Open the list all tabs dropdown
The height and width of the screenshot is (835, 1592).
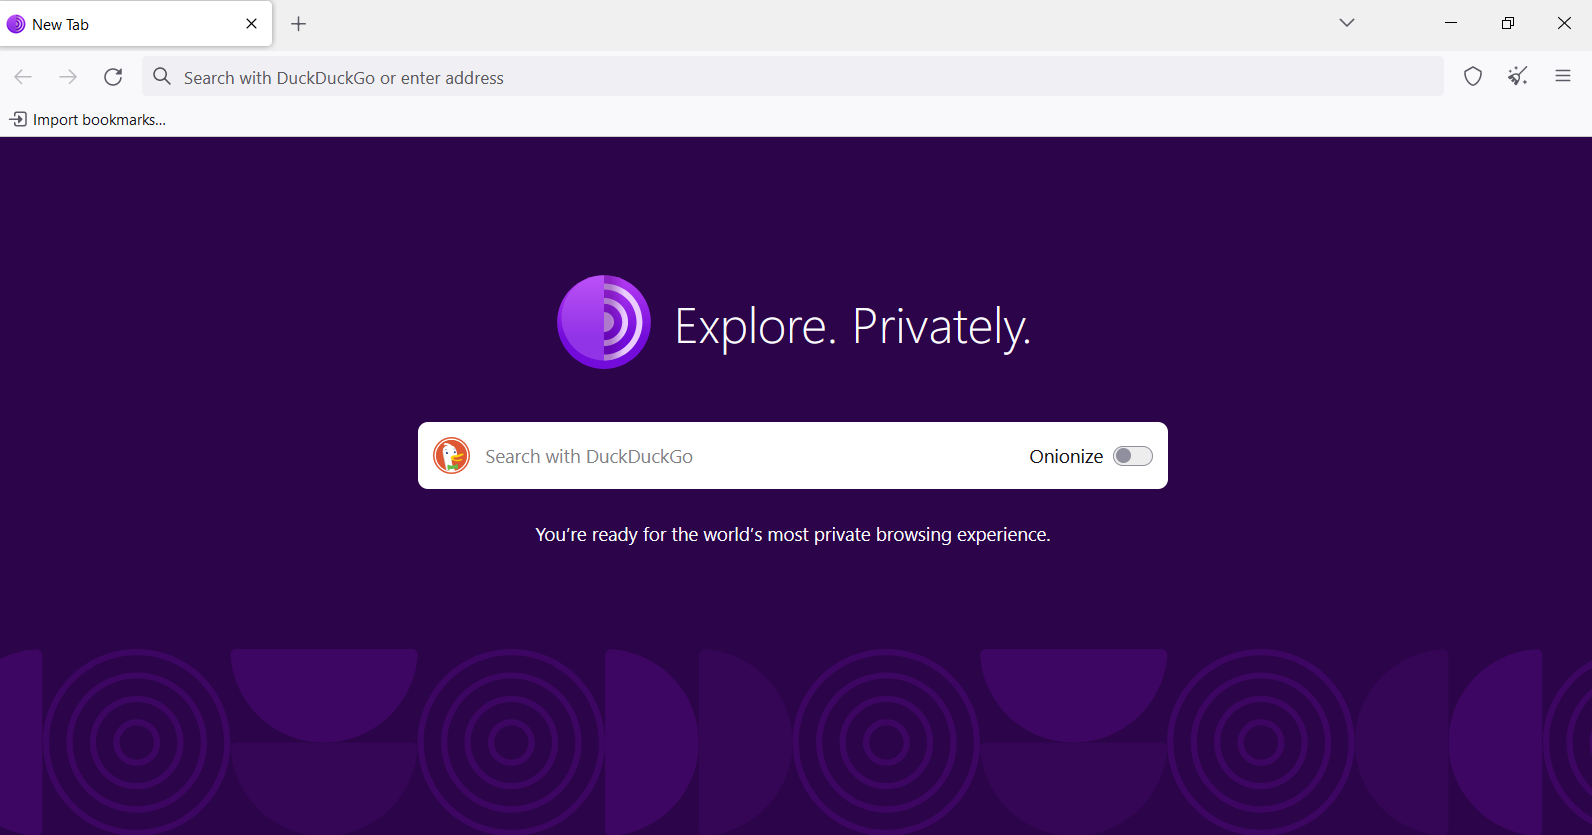tap(1347, 23)
